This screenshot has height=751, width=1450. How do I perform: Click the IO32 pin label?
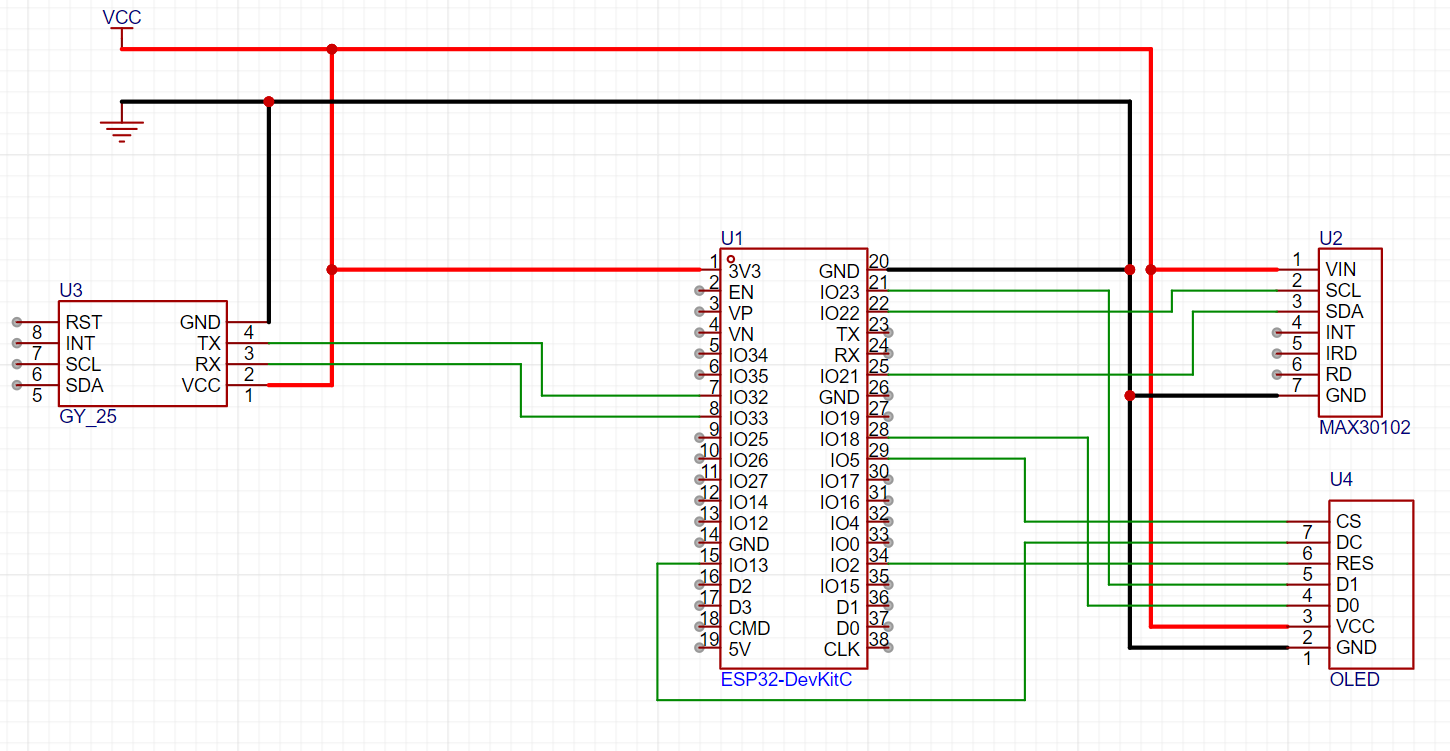[748, 397]
